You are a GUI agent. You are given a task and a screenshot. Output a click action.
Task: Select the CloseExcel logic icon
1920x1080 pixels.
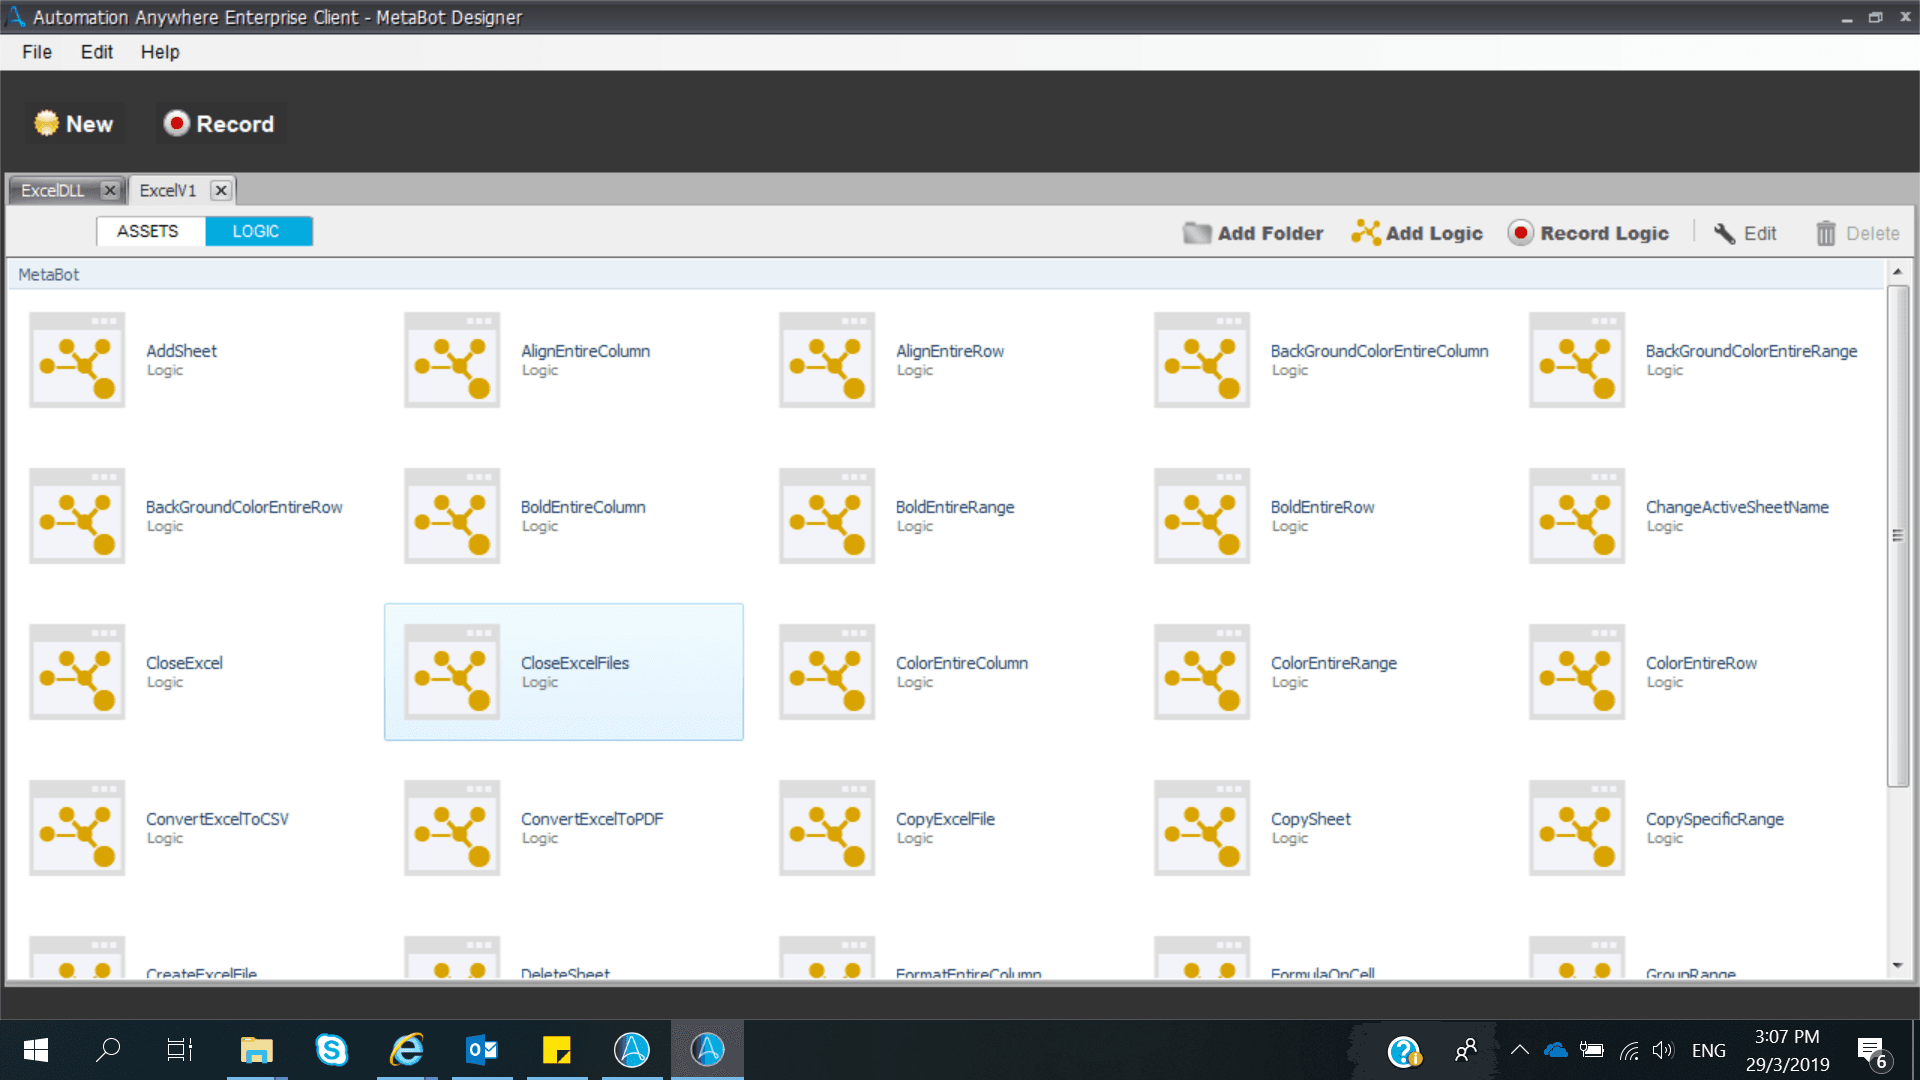(x=77, y=672)
